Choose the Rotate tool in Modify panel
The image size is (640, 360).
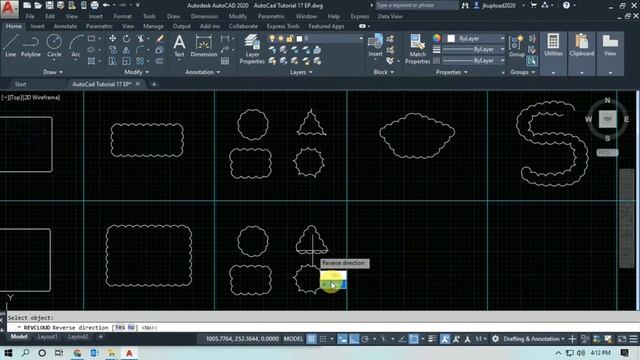pos(127,38)
